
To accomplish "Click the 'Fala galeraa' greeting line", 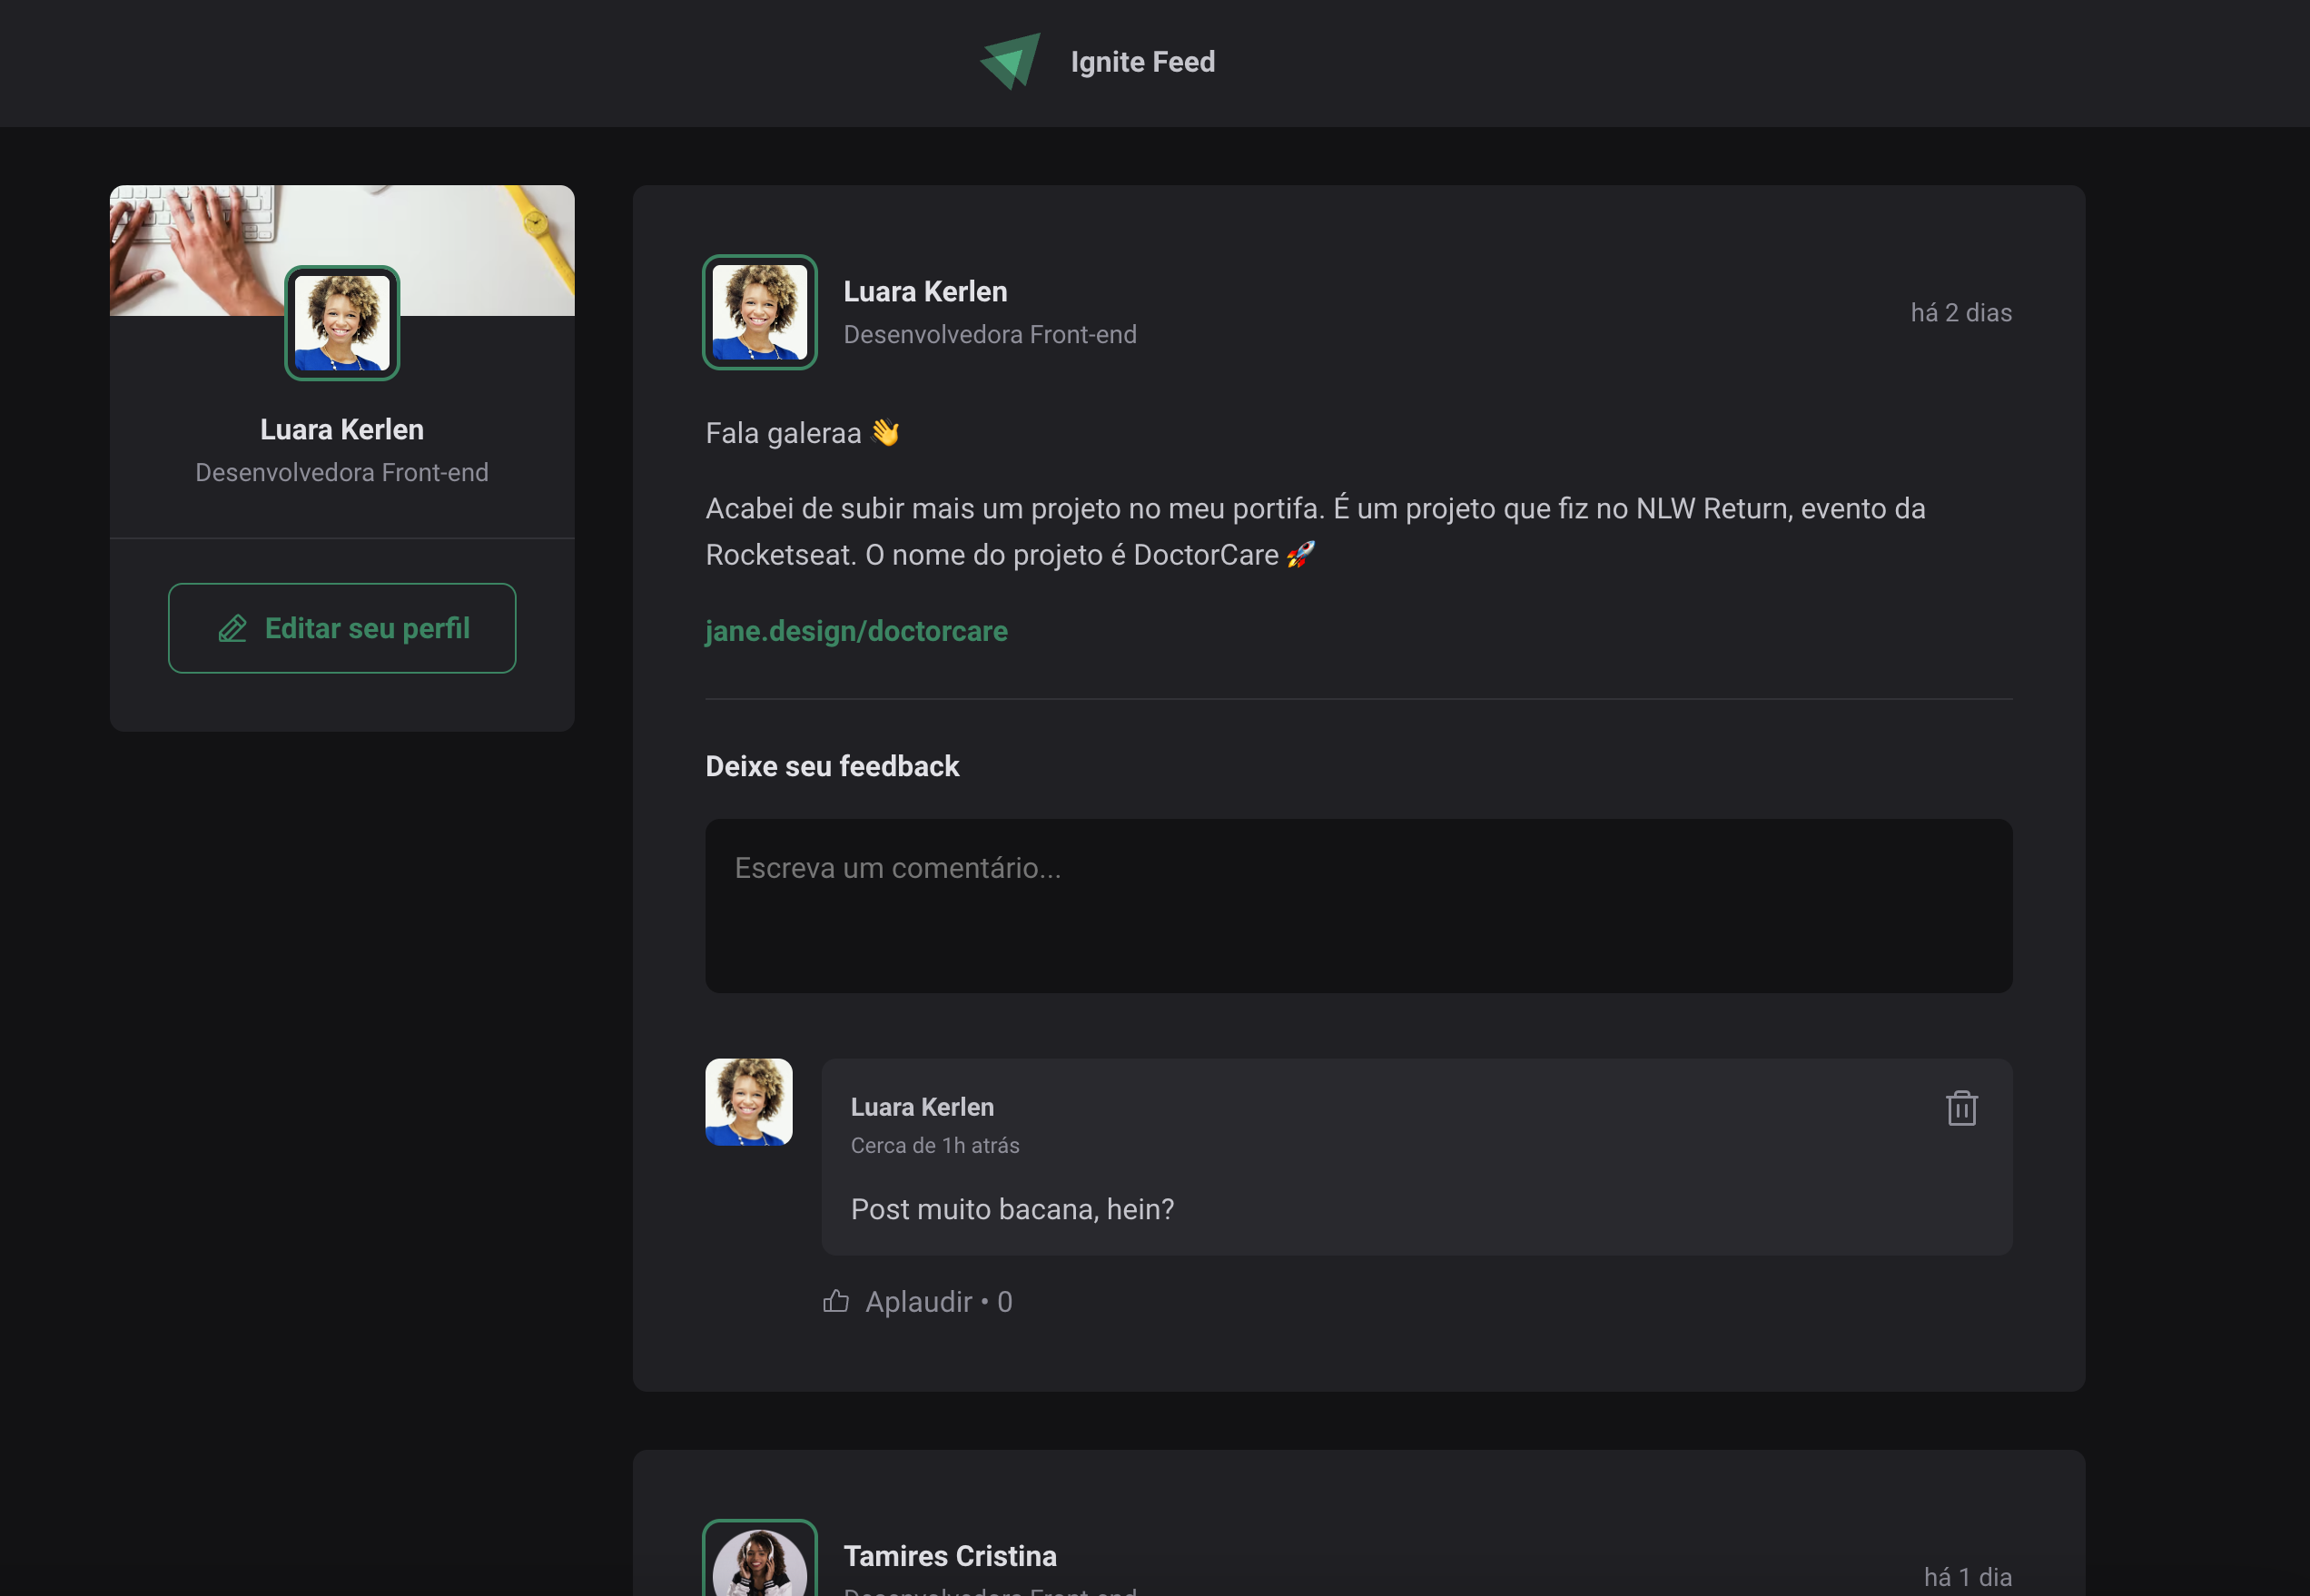I will click(x=802, y=433).
